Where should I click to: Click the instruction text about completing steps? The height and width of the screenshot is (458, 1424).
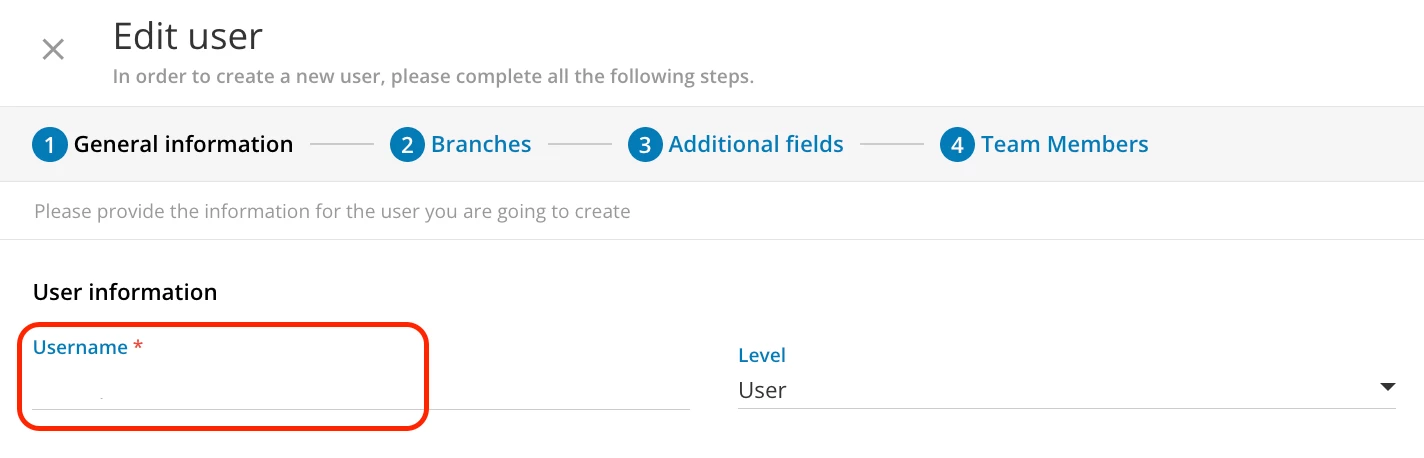pos(433,77)
